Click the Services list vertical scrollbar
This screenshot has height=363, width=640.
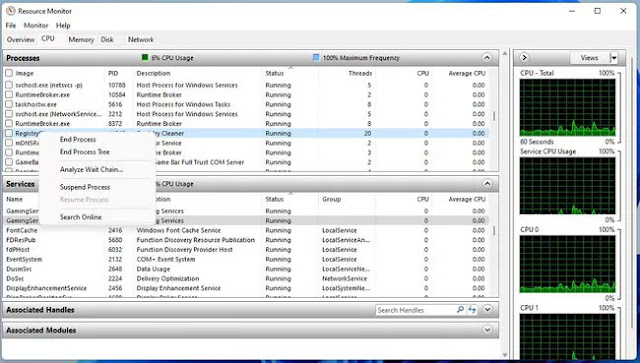tap(494, 231)
